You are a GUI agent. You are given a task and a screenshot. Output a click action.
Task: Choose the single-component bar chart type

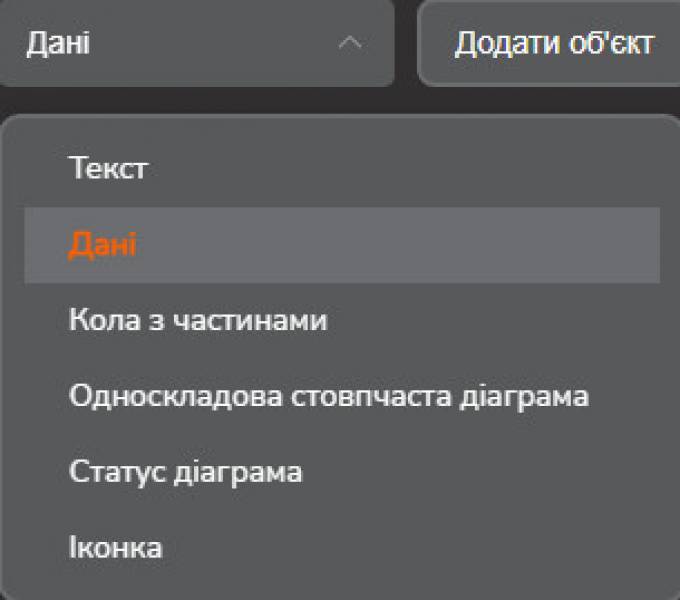click(x=329, y=396)
